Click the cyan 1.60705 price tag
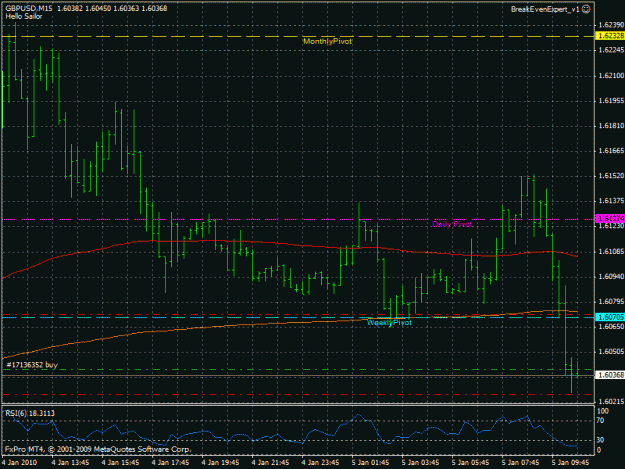Image resolution: width=625 pixels, height=469 pixels. (x=610, y=317)
